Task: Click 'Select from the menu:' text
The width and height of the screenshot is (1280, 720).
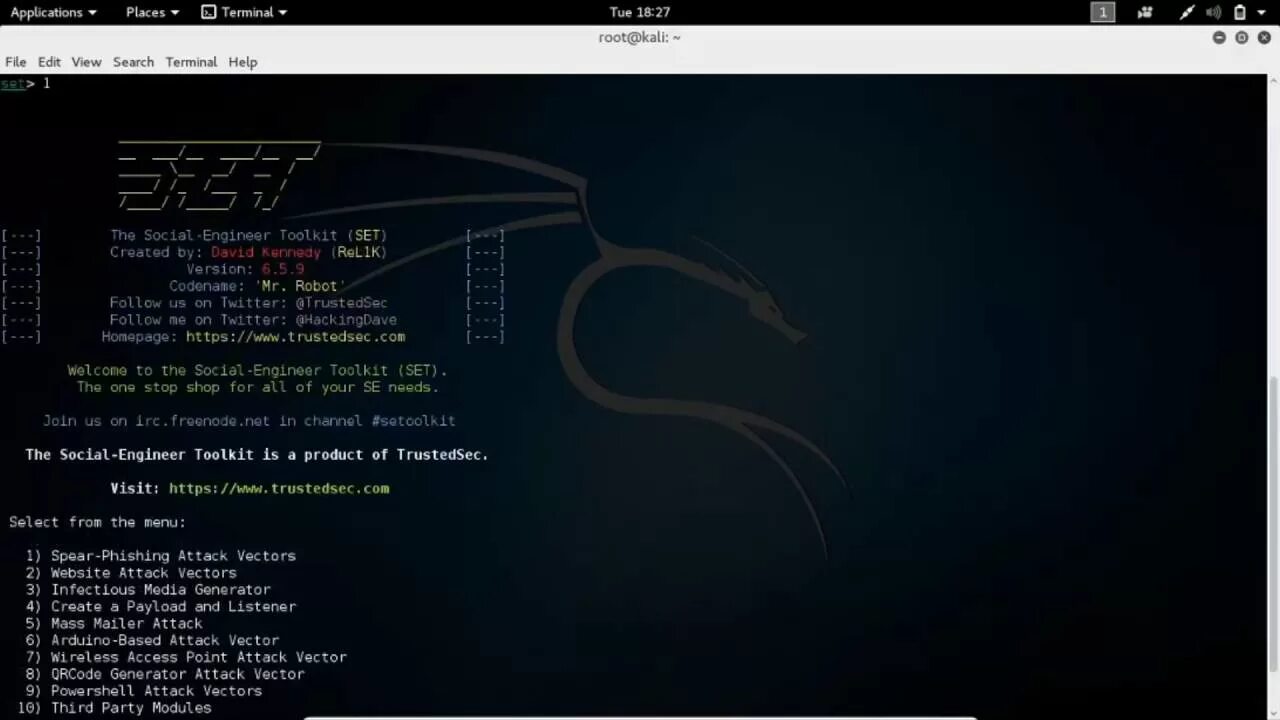Action: tap(97, 522)
